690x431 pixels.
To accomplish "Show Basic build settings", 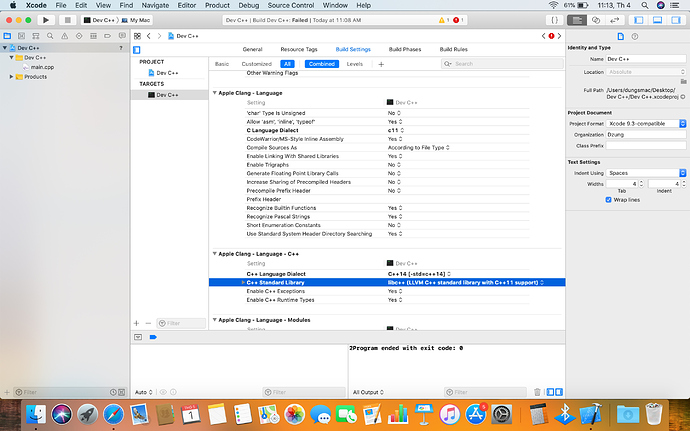I will 222,64.
